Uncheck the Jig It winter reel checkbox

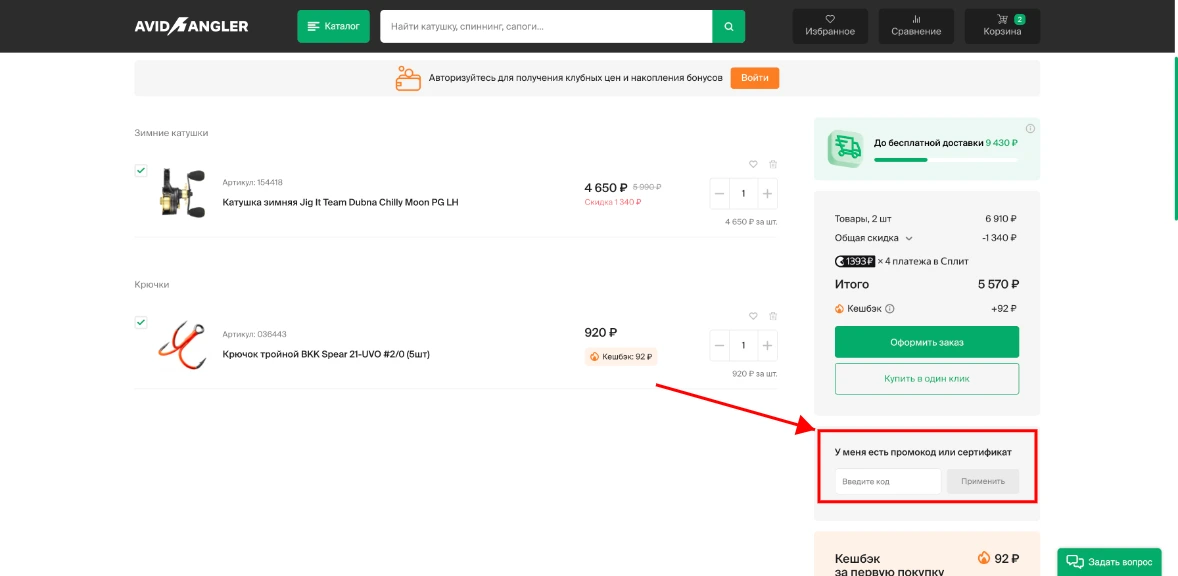point(141,169)
